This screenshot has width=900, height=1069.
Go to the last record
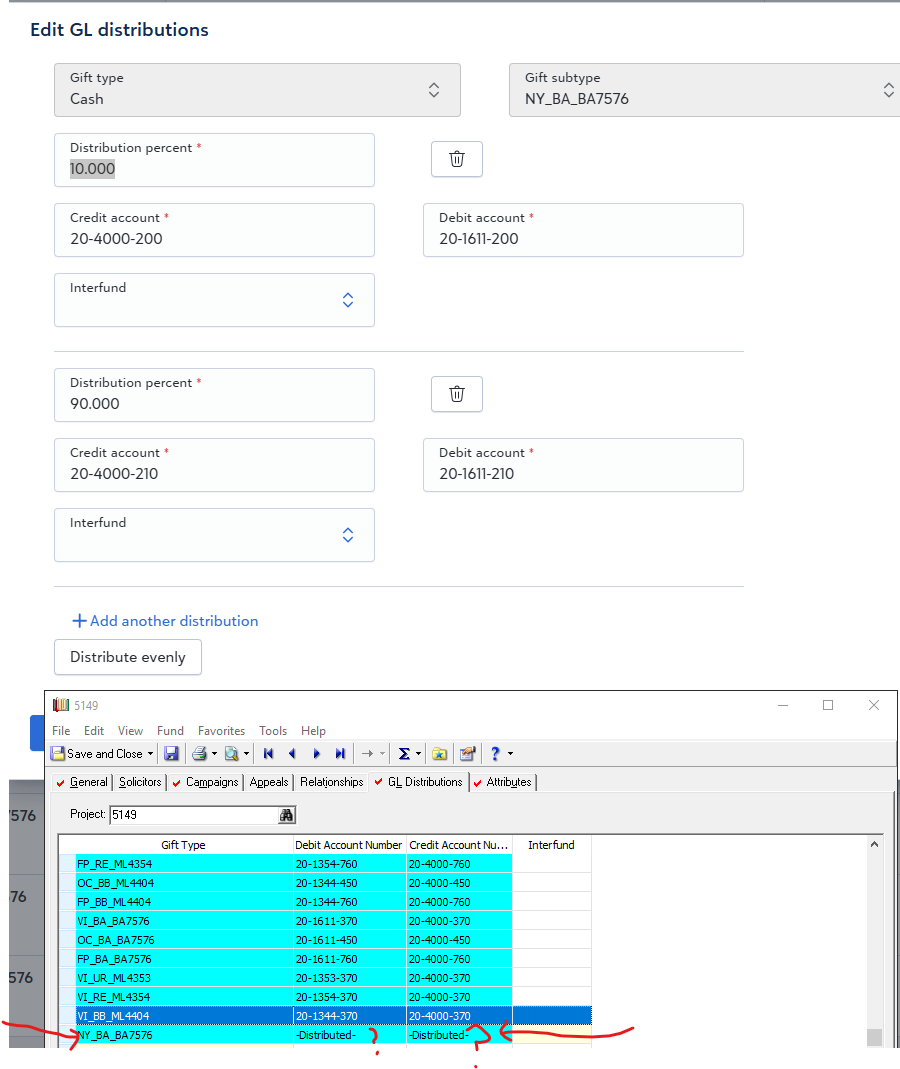coord(340,753)
